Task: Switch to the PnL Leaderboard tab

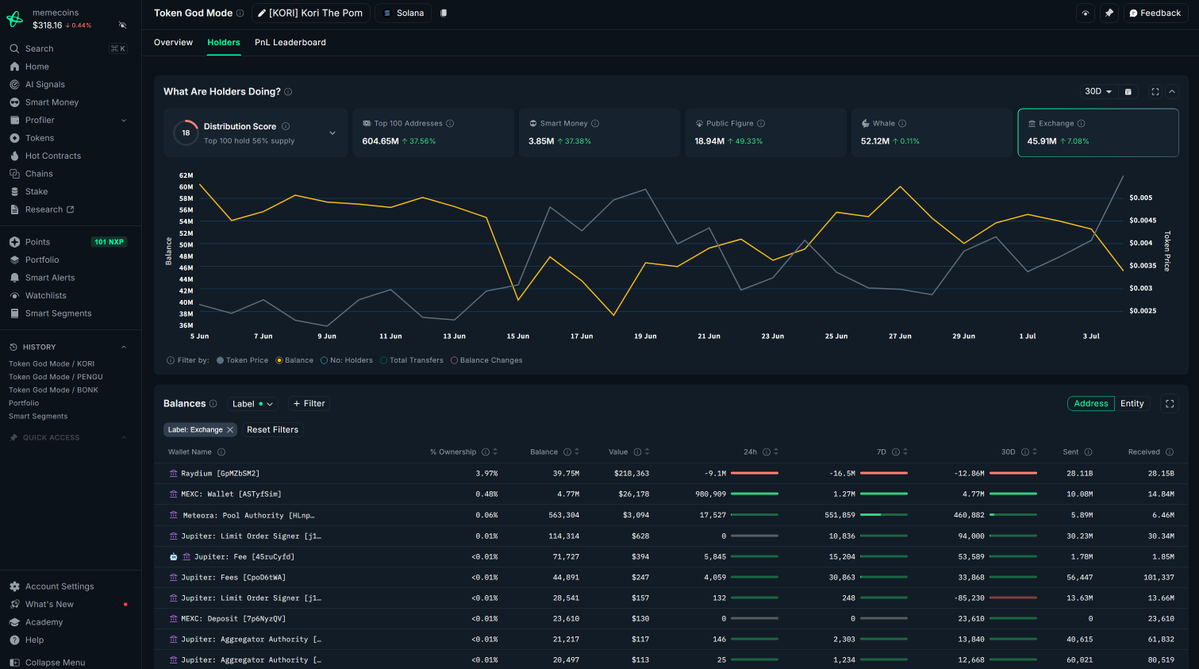Action: point(290,42)
